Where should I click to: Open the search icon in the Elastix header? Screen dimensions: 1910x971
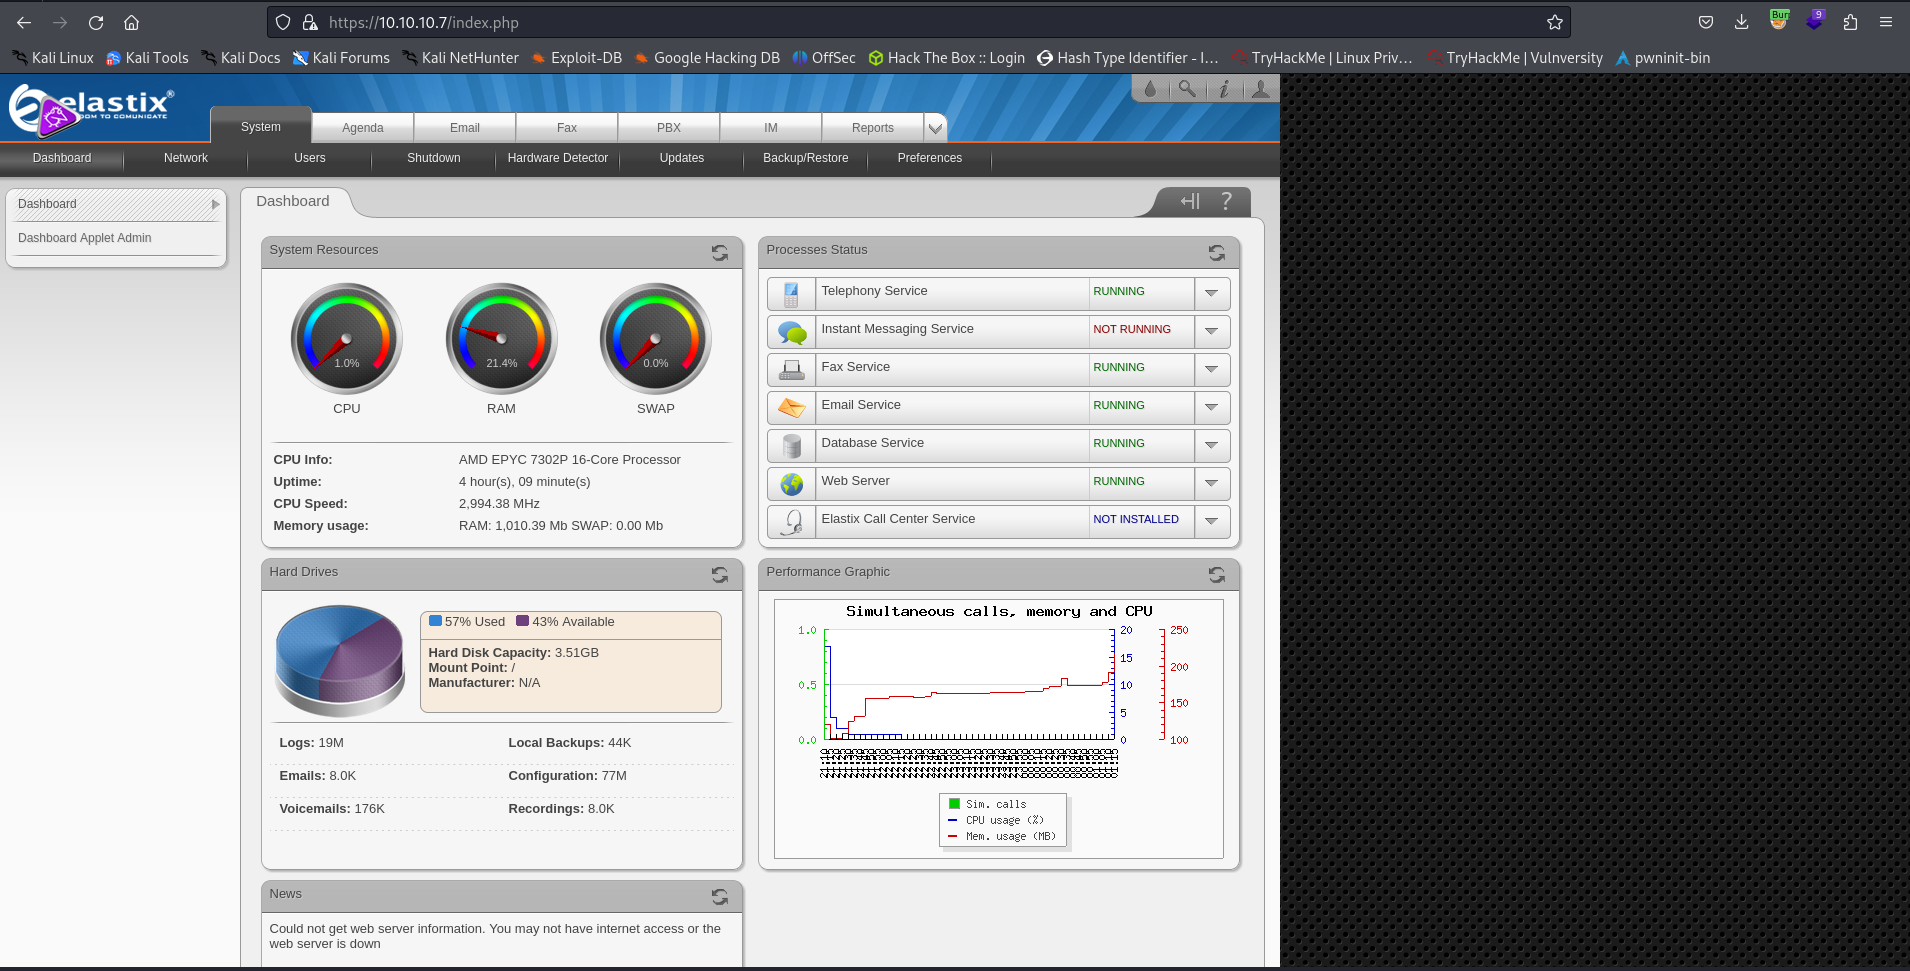1187,89
